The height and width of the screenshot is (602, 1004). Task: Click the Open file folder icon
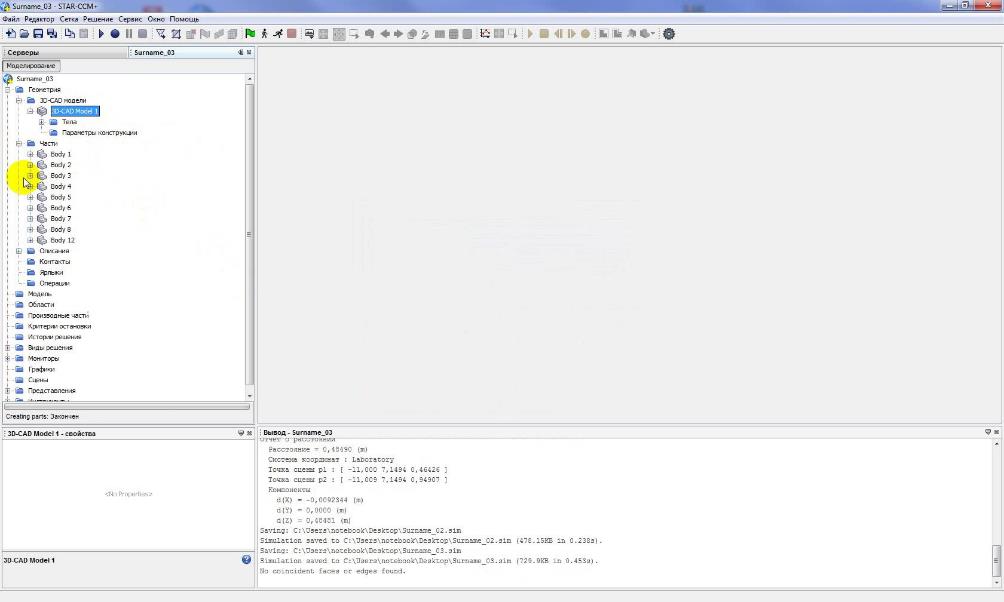24,34
